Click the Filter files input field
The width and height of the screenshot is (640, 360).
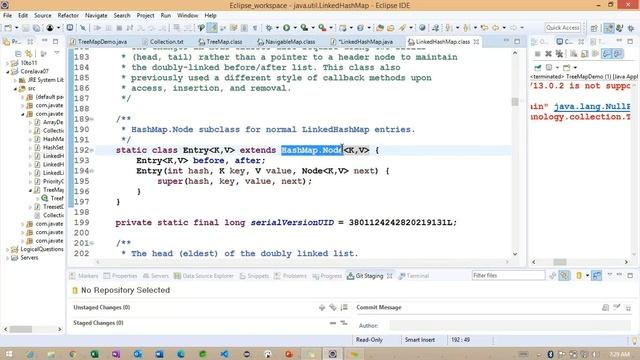[x=508, y=276]
